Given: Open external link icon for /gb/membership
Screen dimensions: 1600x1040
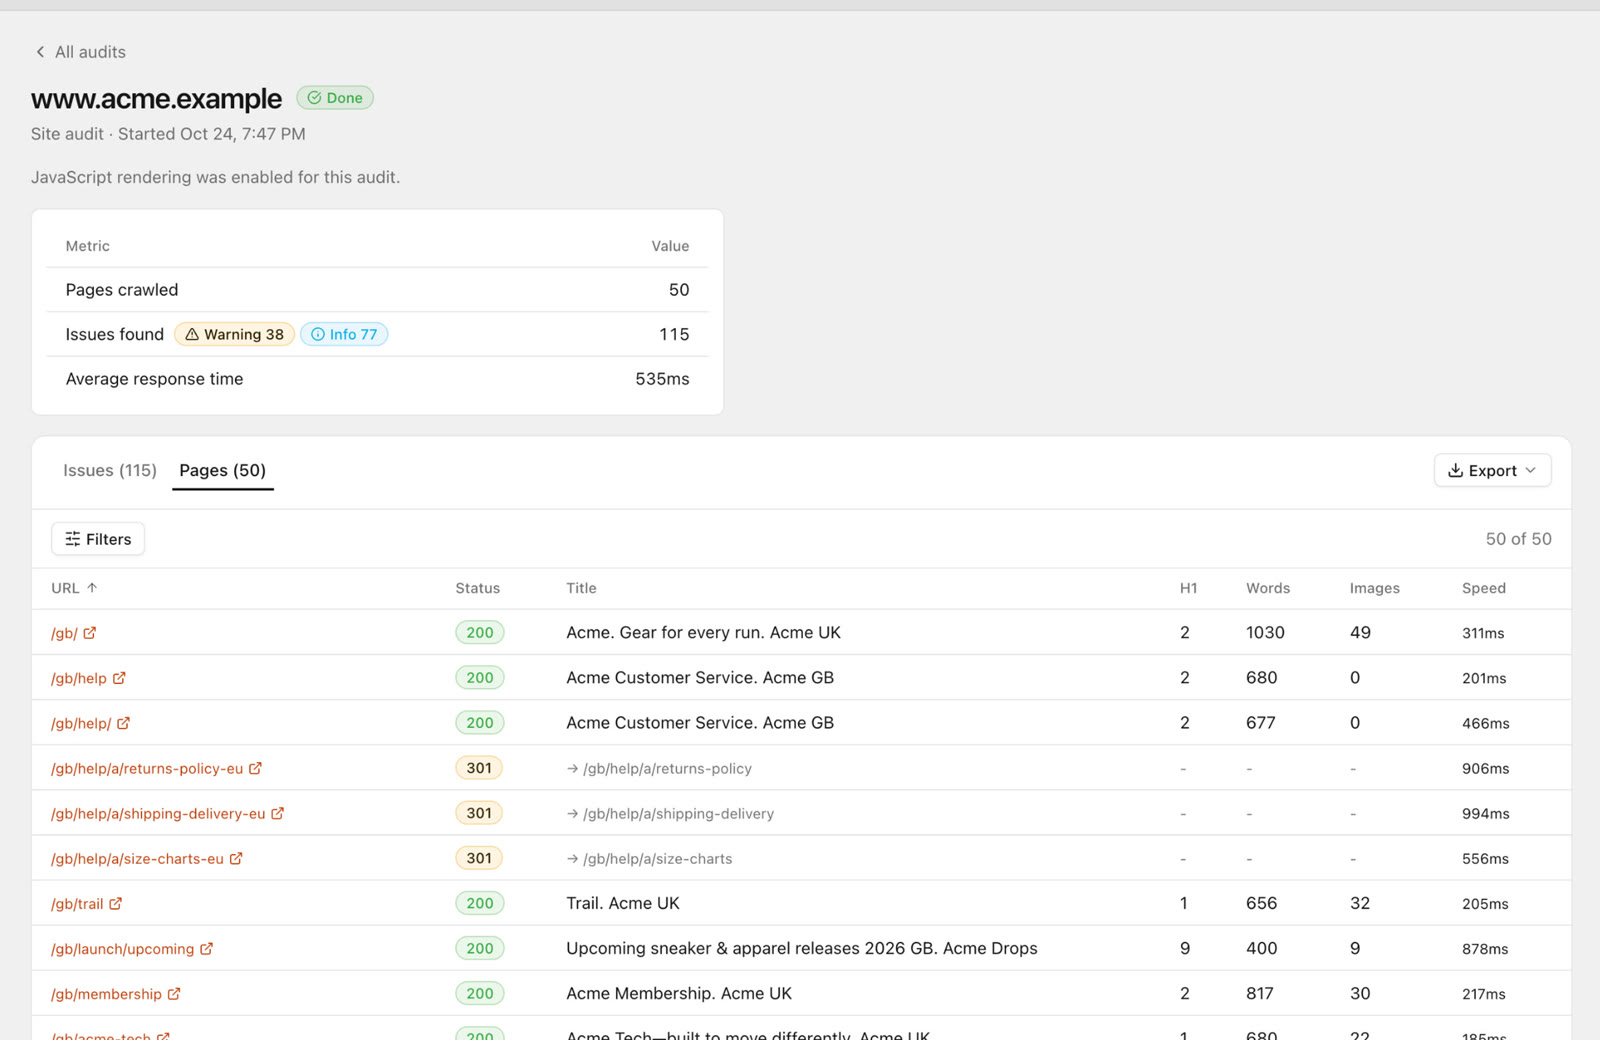Looking at the screenshot, I should pyautogui.click(x=174, y=993).
